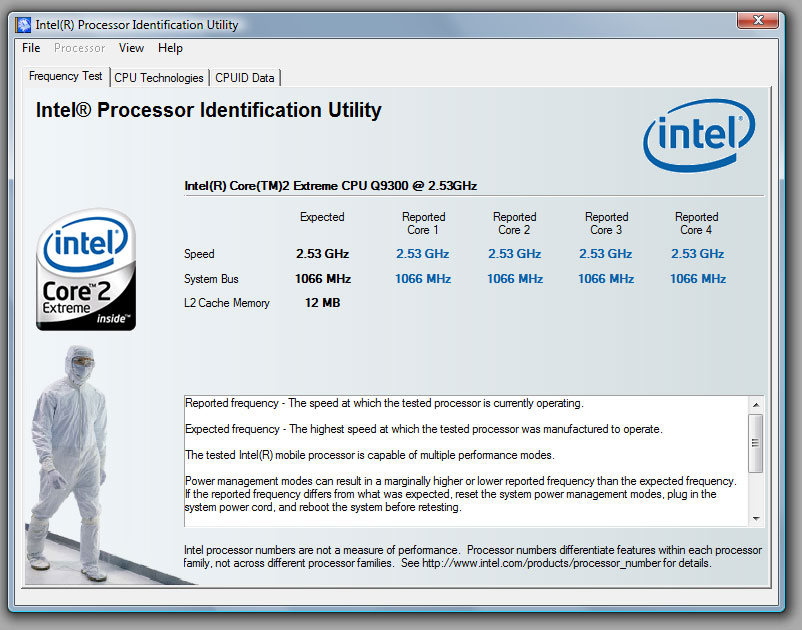Viewport: 802px width, 630px height.
Task: Click the cleanroom technician image
Action: click(68, 463)
